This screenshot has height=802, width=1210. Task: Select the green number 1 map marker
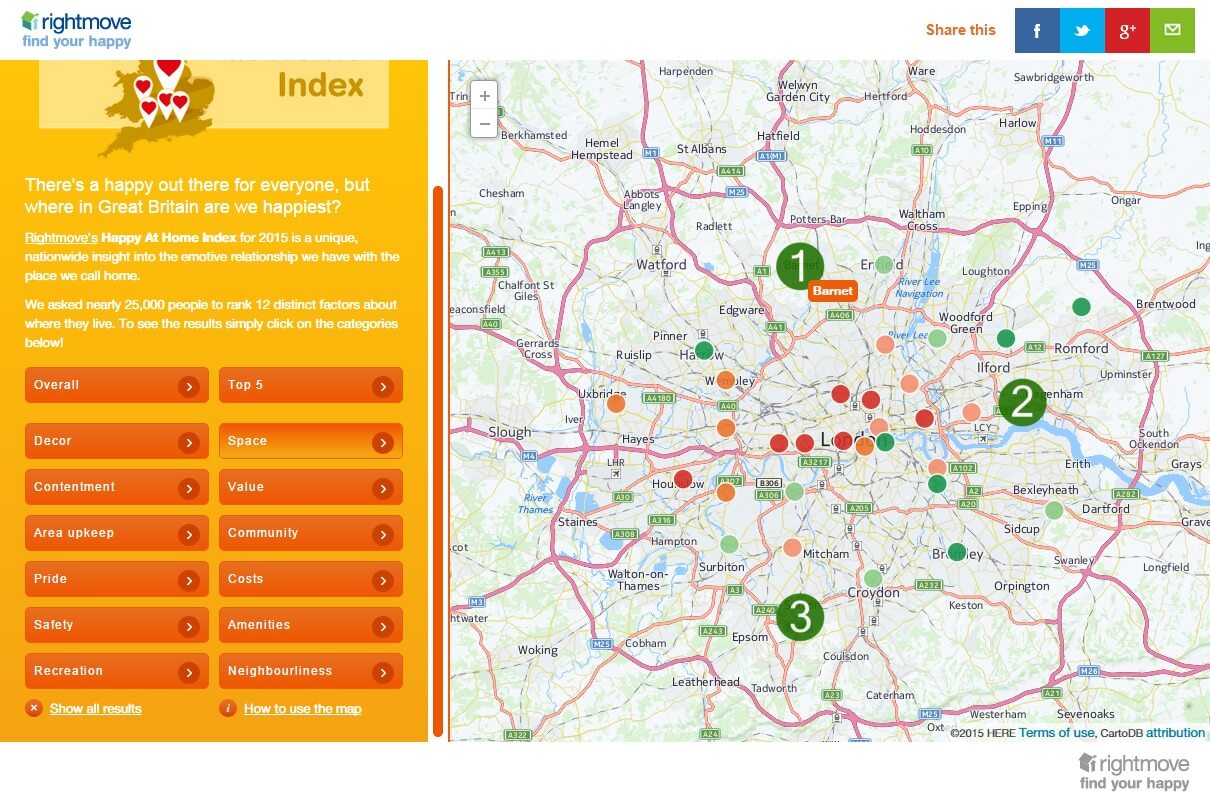click(x=798, y=265)
